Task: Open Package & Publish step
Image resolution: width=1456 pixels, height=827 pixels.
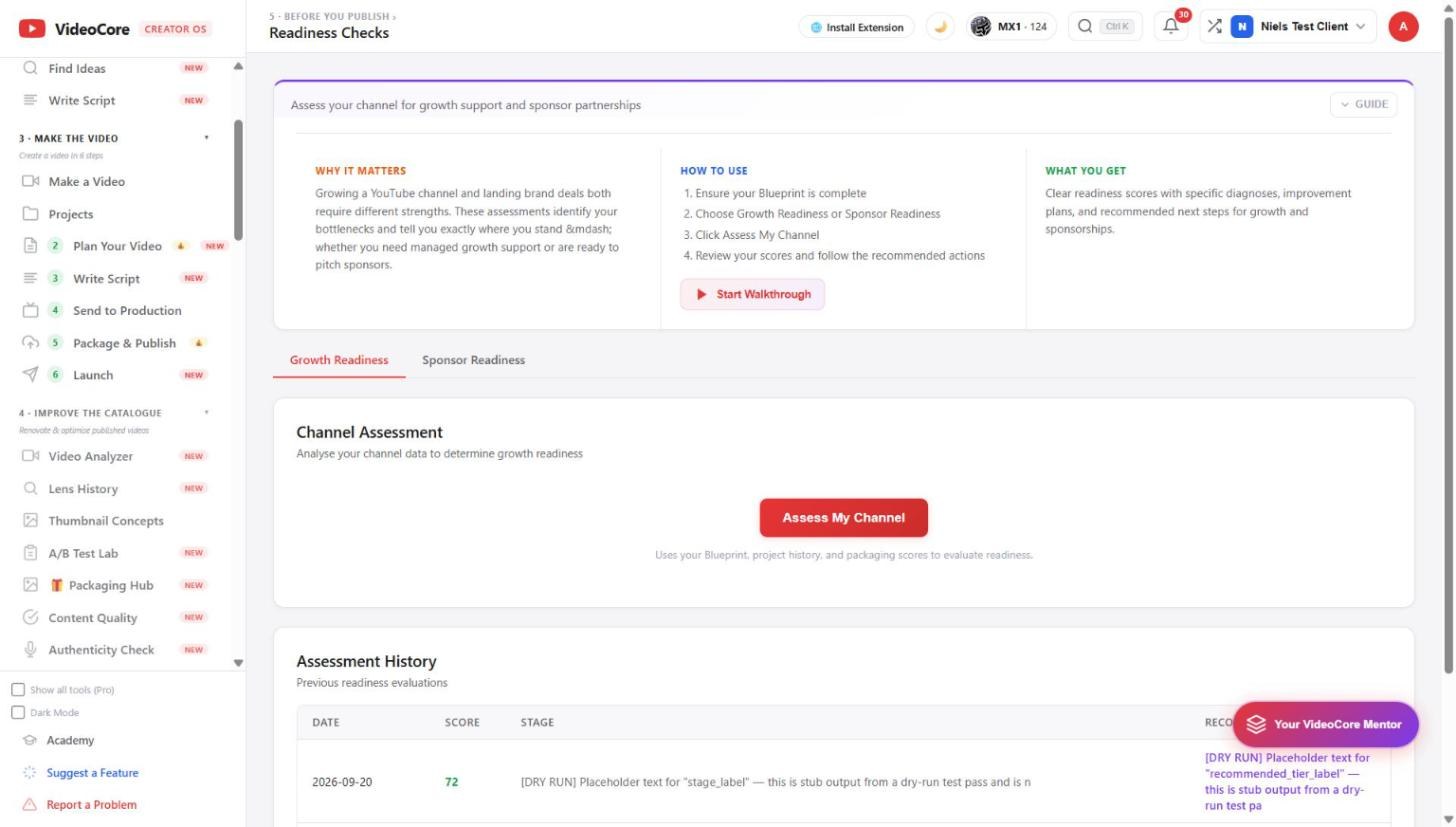Action: pos(124,343)
